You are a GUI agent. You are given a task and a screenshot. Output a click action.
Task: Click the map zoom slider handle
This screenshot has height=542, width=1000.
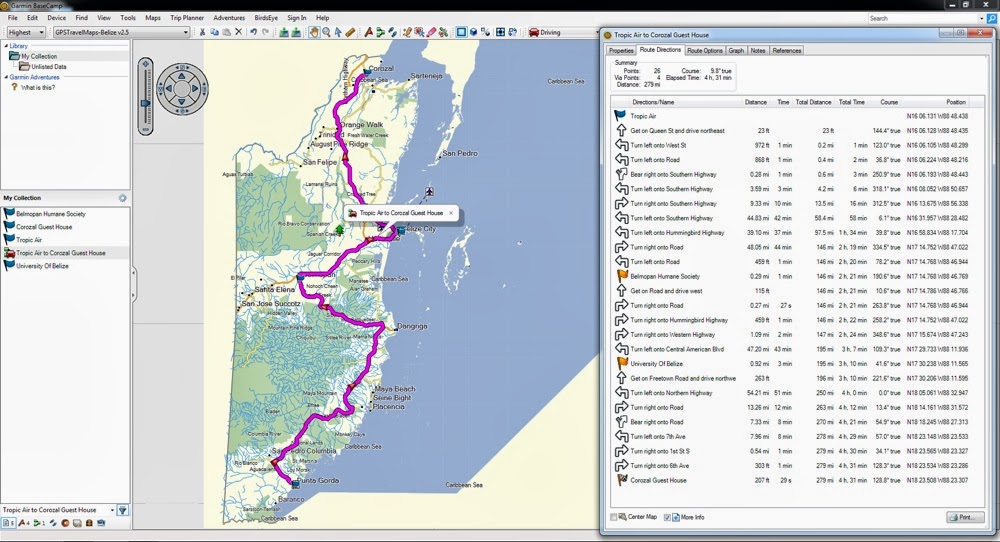[x=145, y=103]
